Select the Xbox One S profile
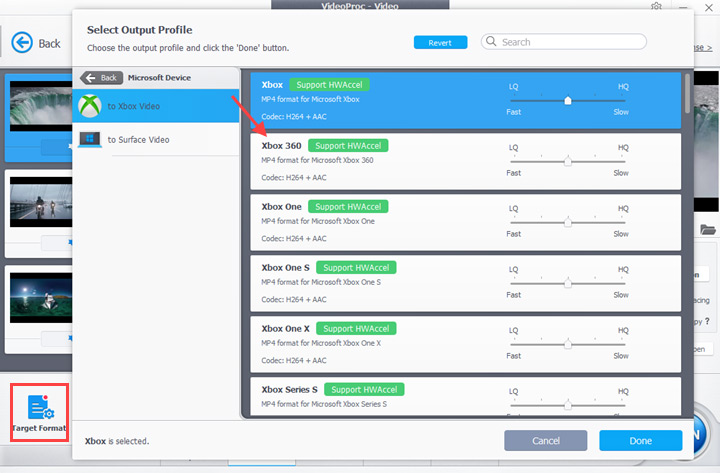The image size is (720, 473). [466, 283]
